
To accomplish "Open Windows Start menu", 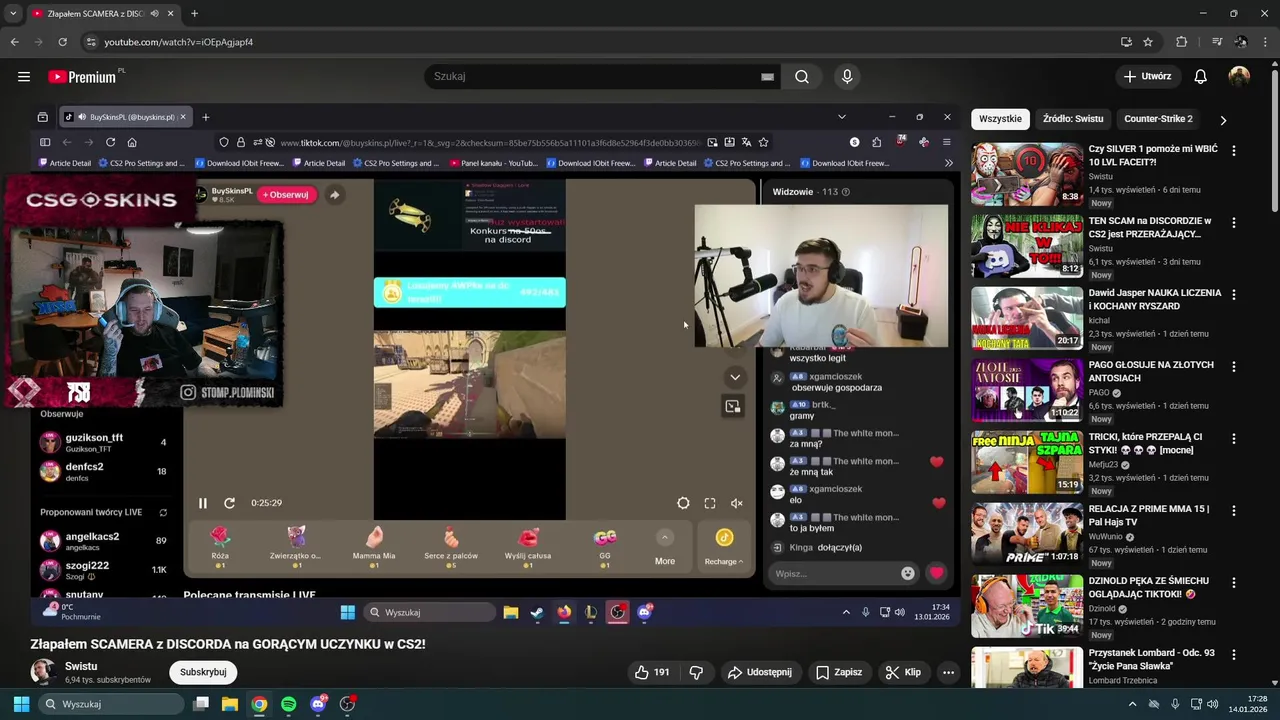I will coord(21,704).
